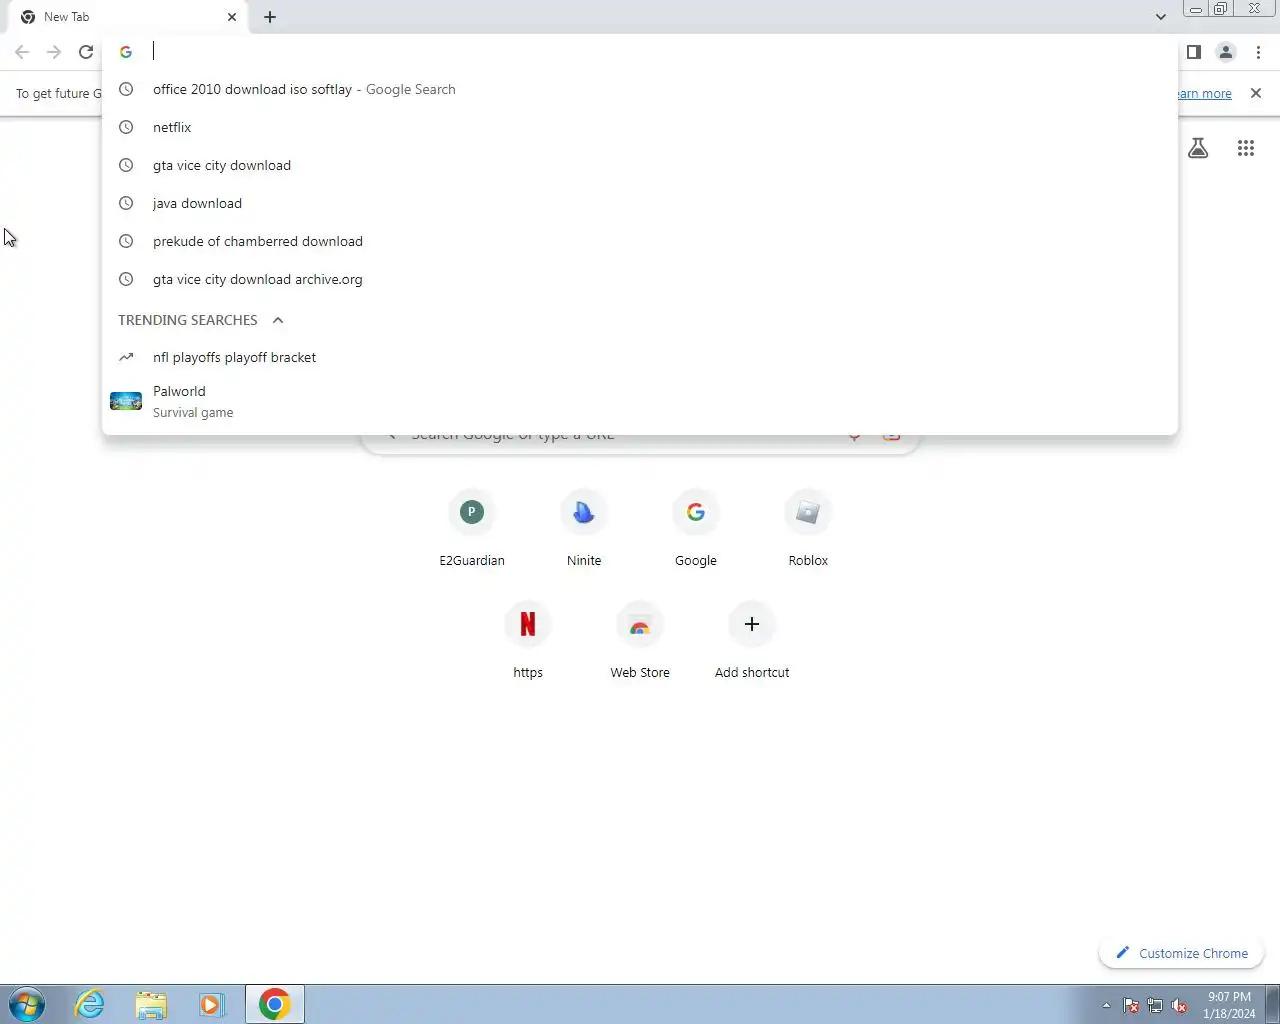Viewport: 1280px width, 1024px height.
Task: Close the New Tab tab
Action: (x=232, y=17)
